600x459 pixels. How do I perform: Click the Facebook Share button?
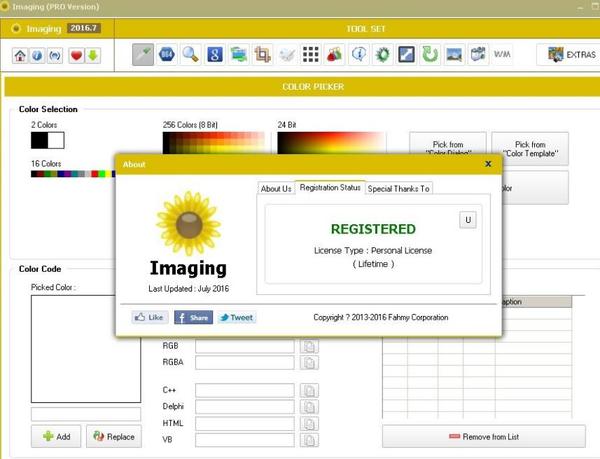(x=193, y=317)
